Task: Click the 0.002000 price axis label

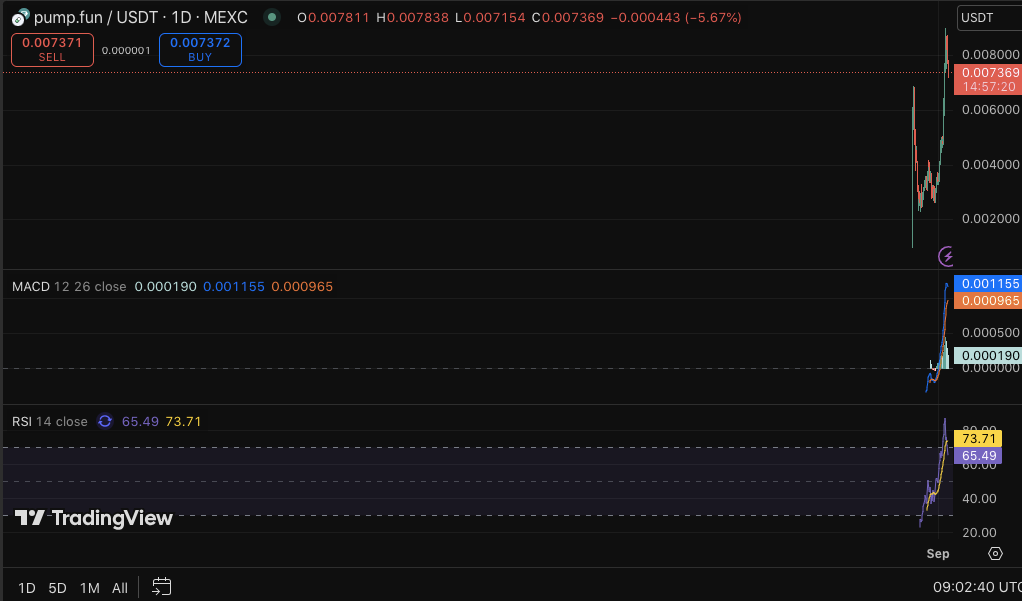Action: [x=991, y=218]
